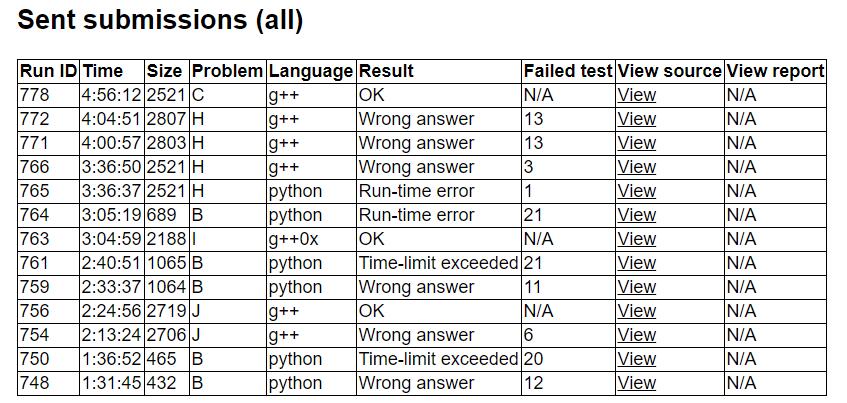Click the Run ID column header
This screenshot has width=847, height=403.
point(48,71)
